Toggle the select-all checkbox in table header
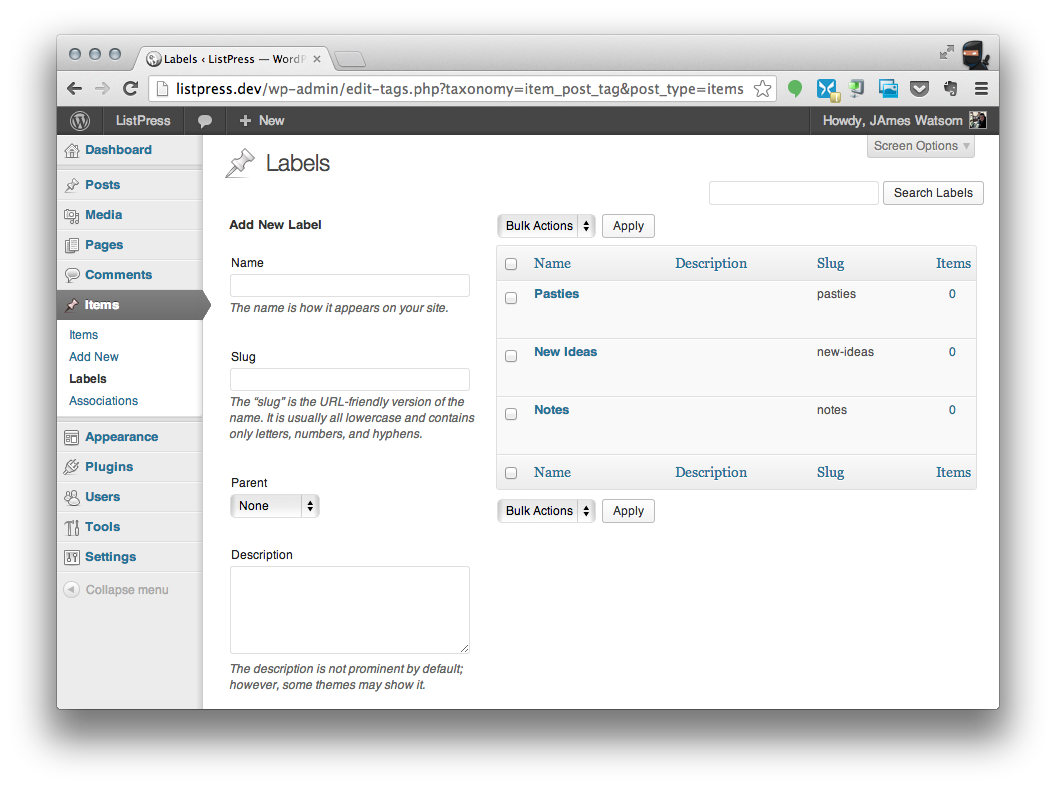Image resolution: width=1056 pixels, height=788 pixels. 511,264
